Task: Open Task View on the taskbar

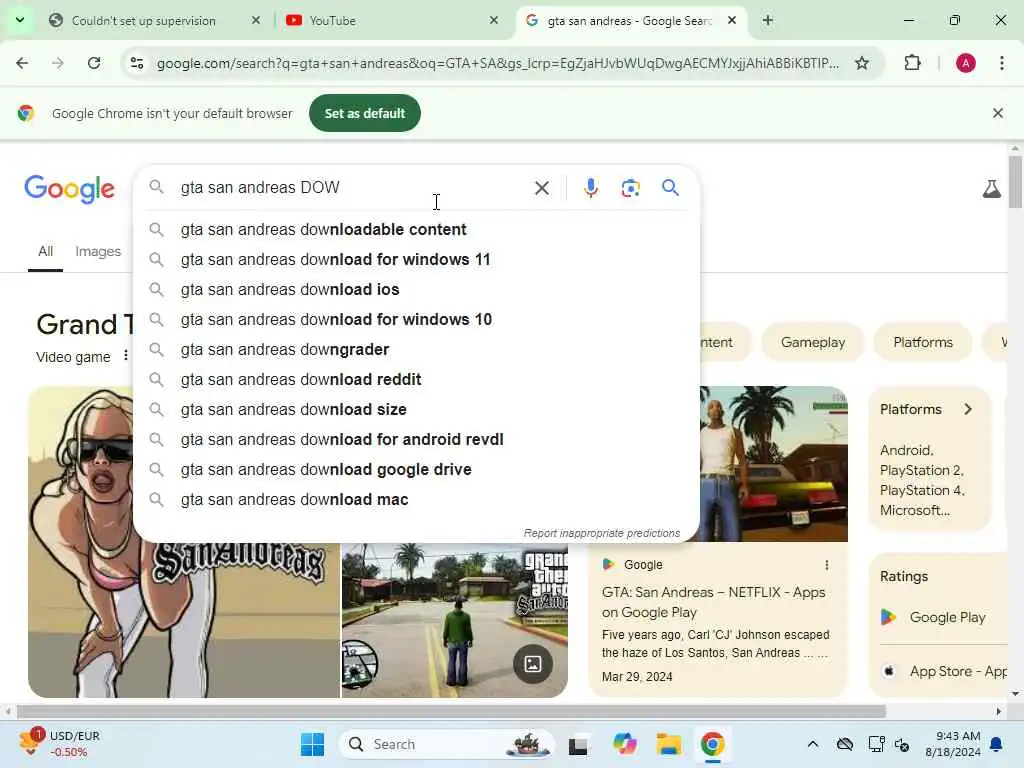Action: (x=578, y=745)
